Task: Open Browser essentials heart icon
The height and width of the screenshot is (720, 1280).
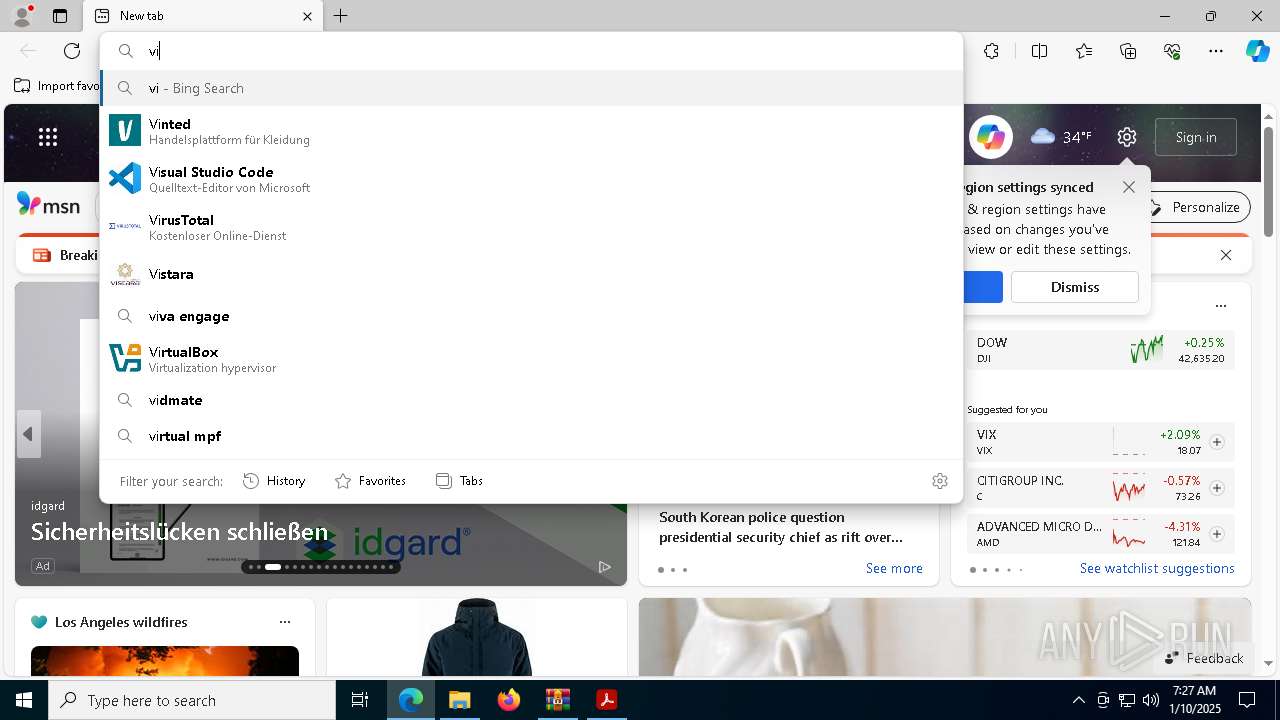Action: [1173, 51]
